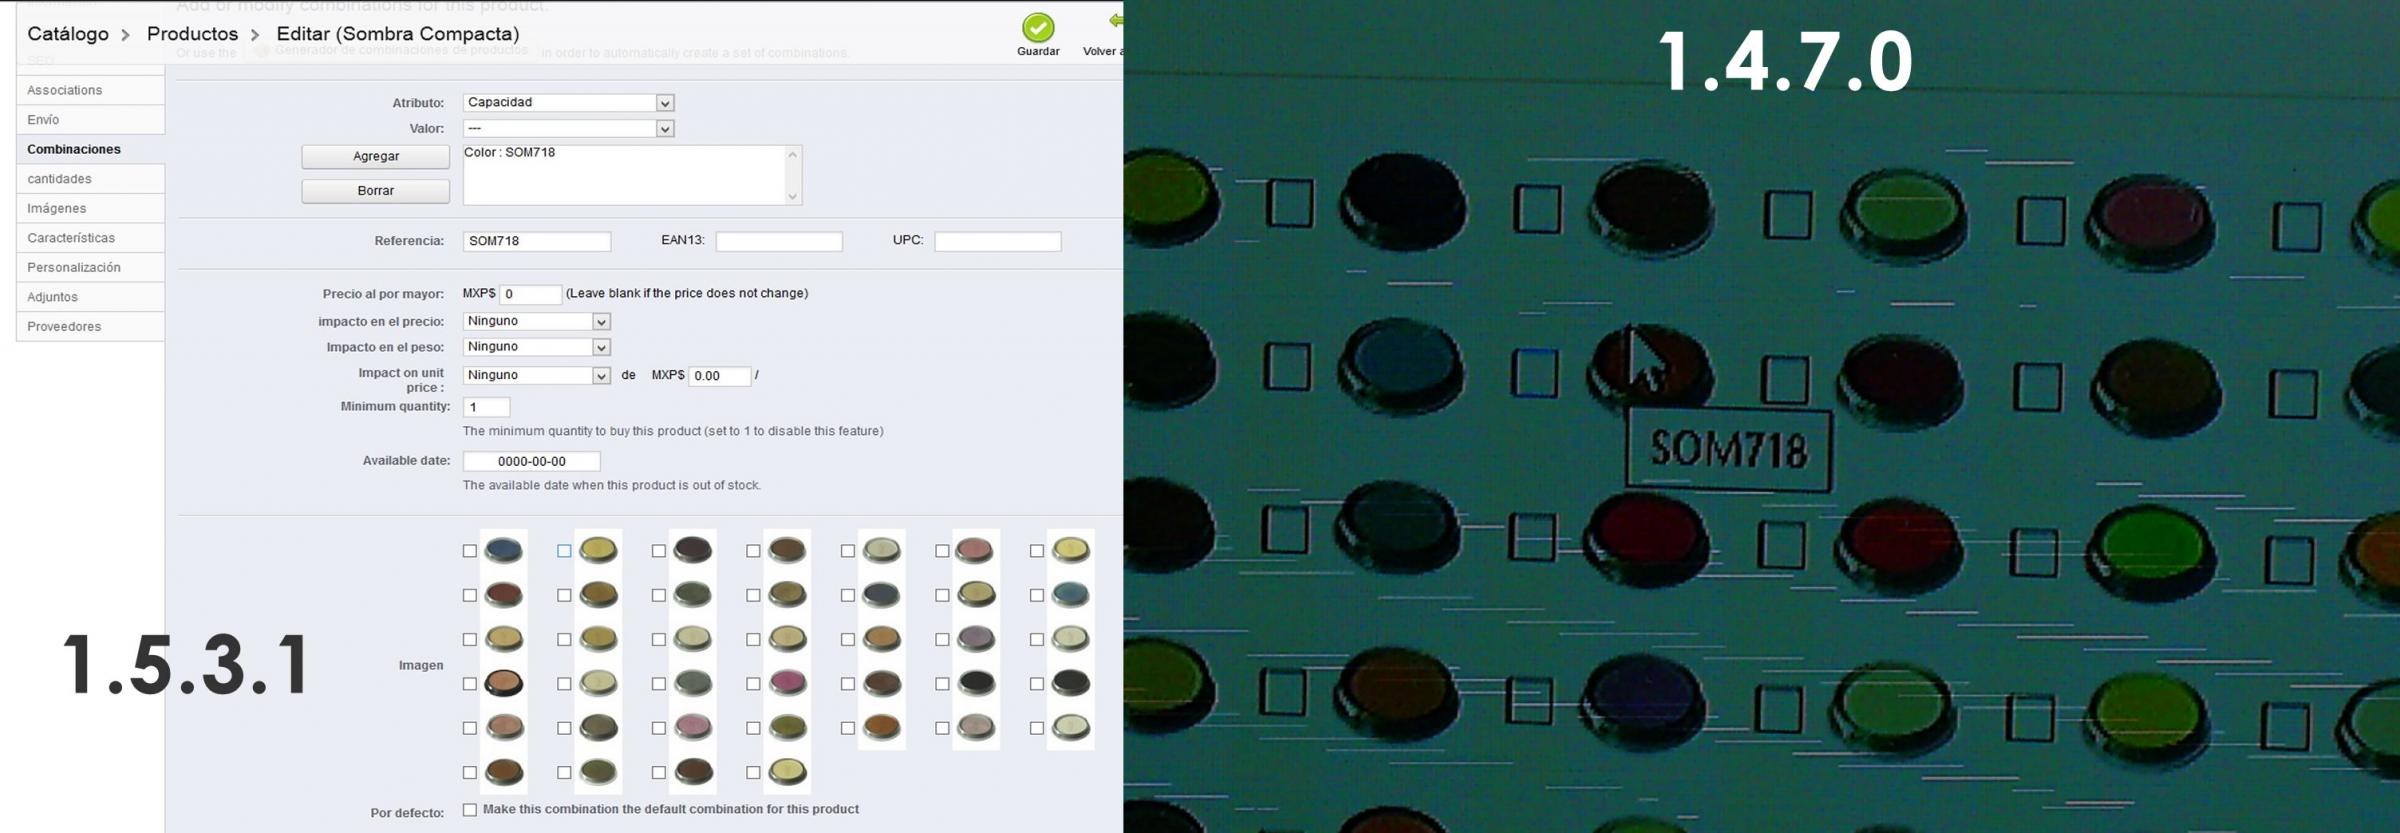Click the green Guardar checkmark icon
Screen dimensions: 2400x833
coord(1038,27)
